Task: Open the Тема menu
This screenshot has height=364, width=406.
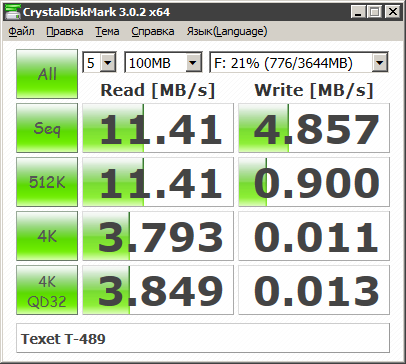Action: (107, 31)
